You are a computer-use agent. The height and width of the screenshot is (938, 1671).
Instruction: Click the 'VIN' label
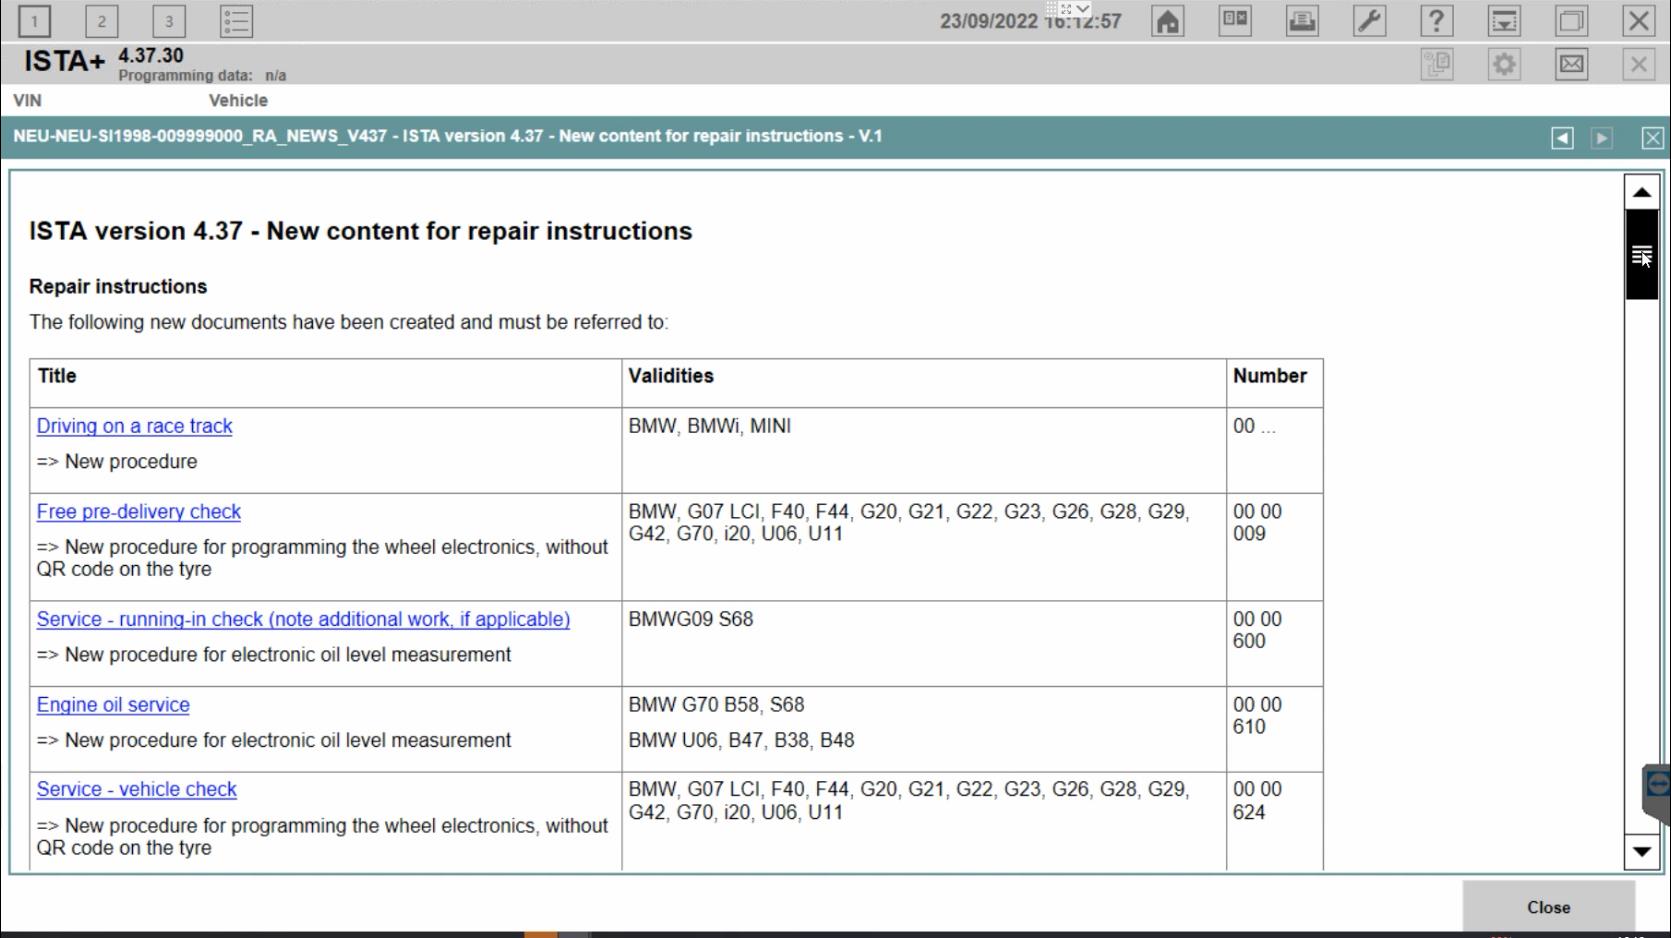click(27, 101)
